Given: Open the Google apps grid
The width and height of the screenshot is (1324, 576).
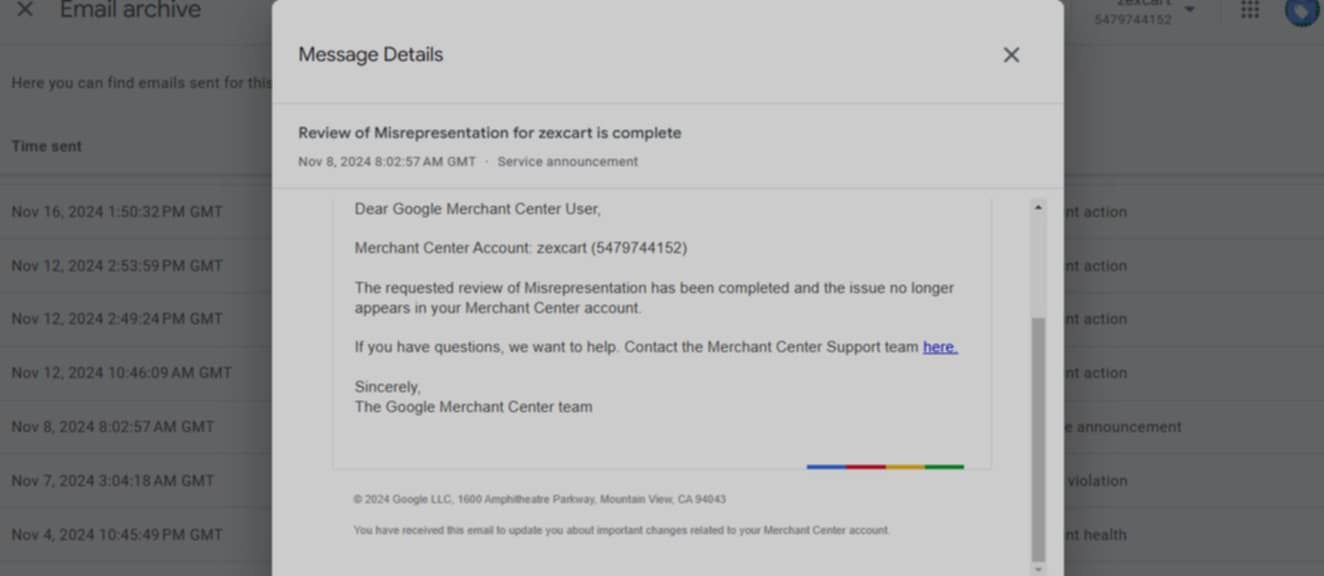Looking at the screenshot, I should tap(1250, 10).
